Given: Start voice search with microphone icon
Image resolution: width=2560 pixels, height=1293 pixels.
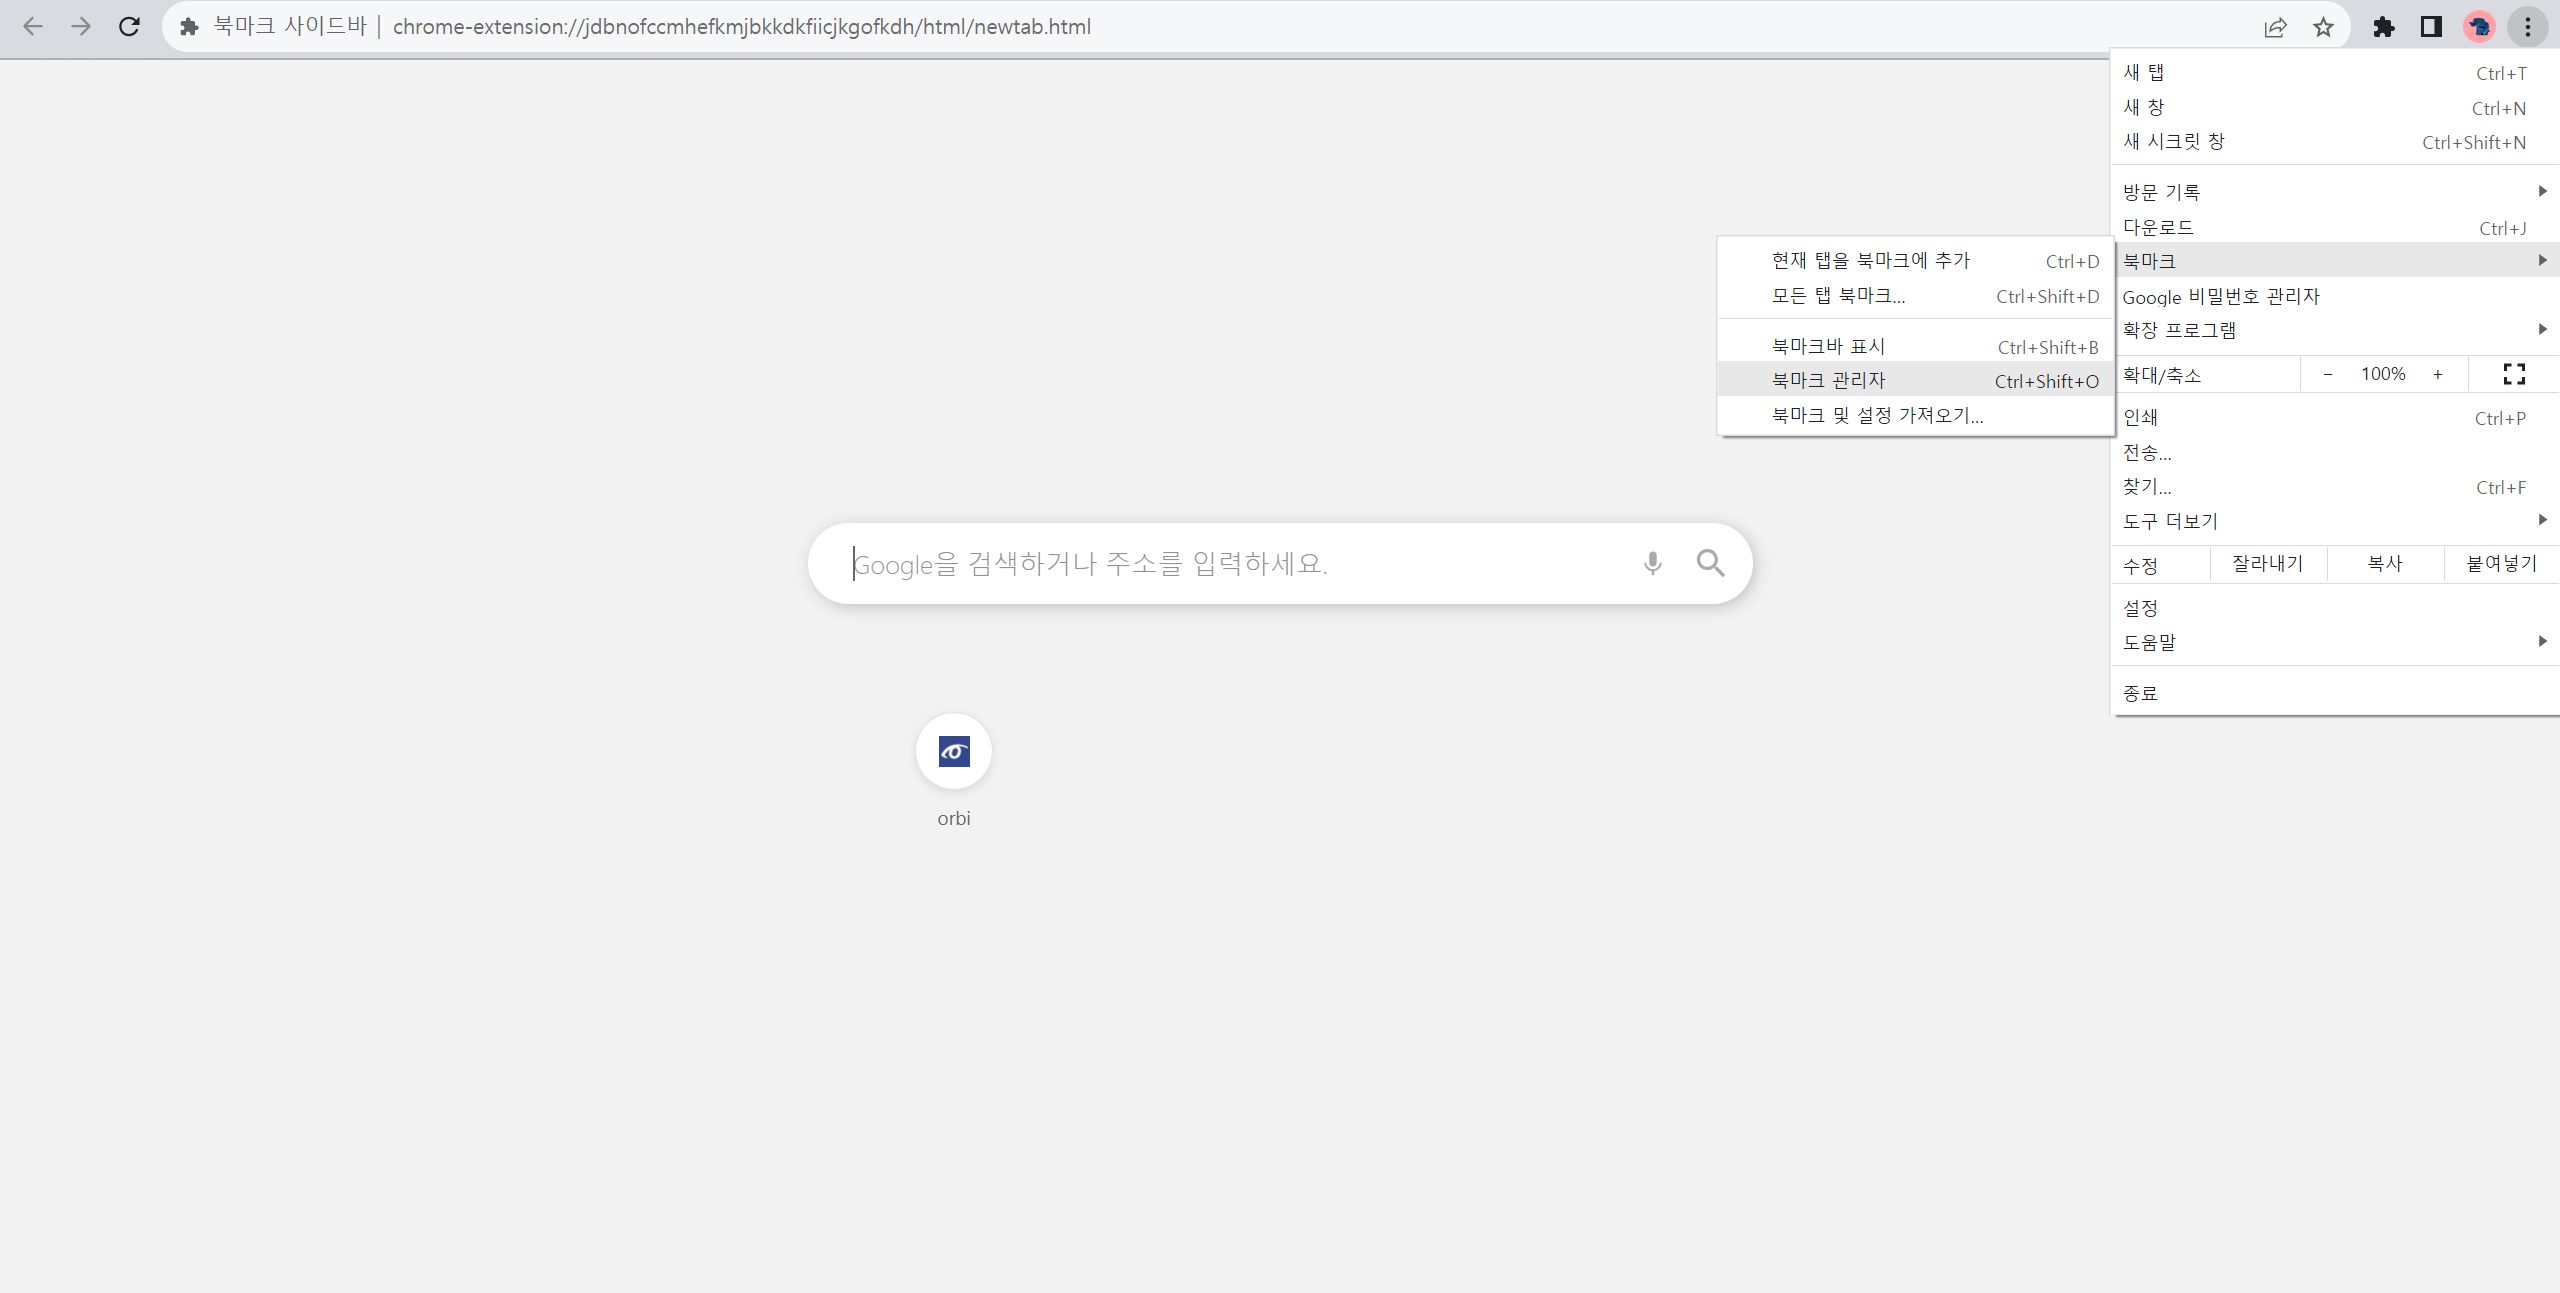Looking at the screenshot, I should [x=1652, y=564].
